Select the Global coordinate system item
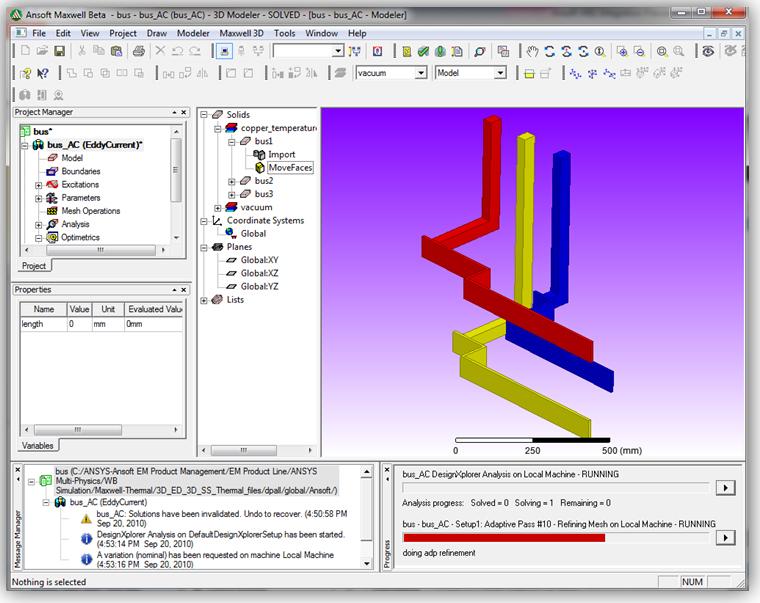This screenshot has height=603, width=760. [253, 234]
